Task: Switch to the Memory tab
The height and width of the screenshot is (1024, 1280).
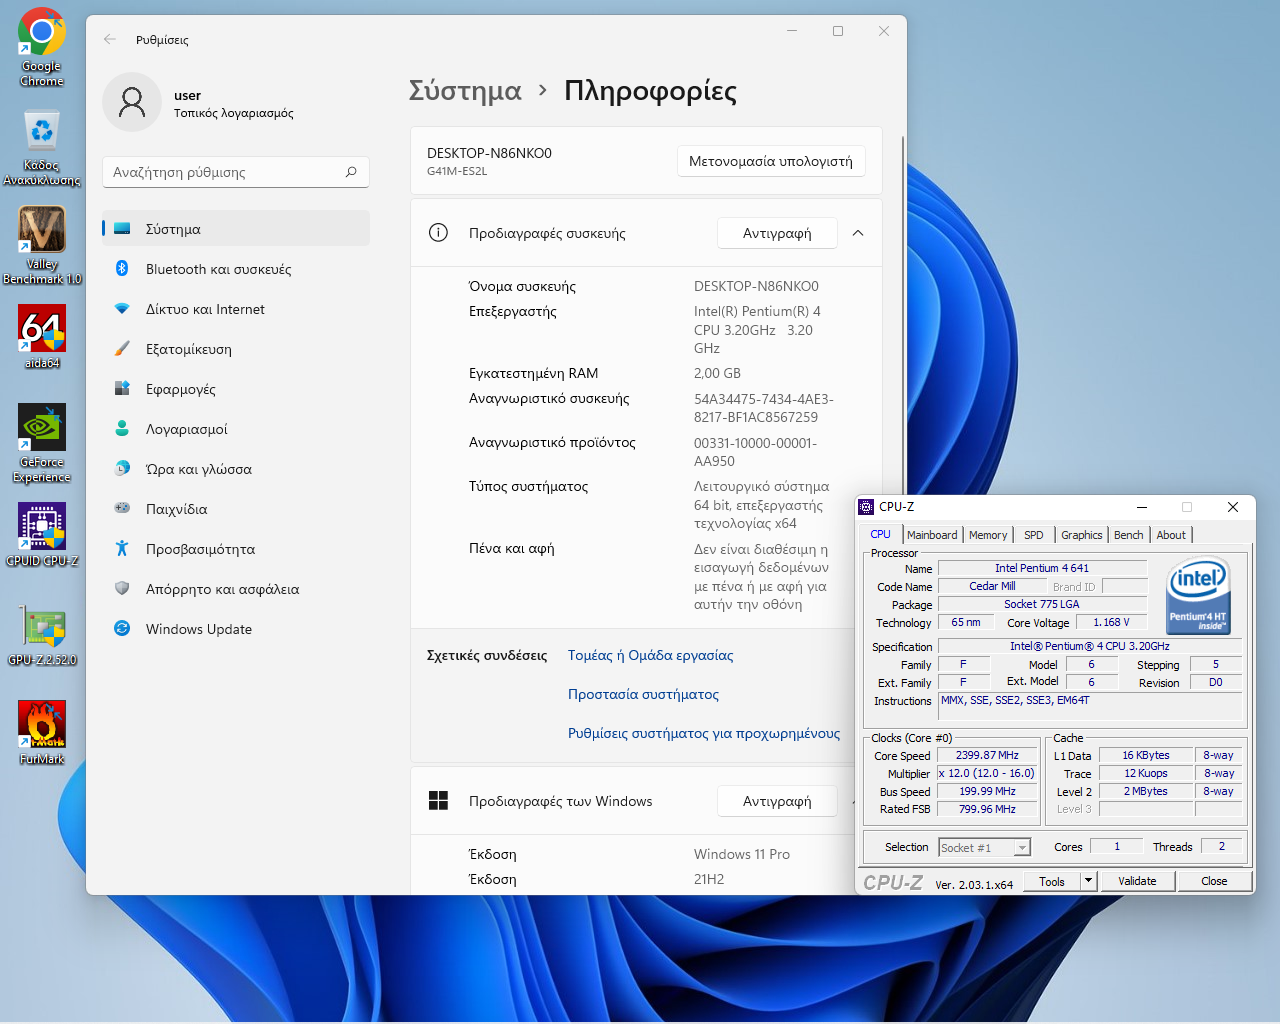Action: pos(988,535)
